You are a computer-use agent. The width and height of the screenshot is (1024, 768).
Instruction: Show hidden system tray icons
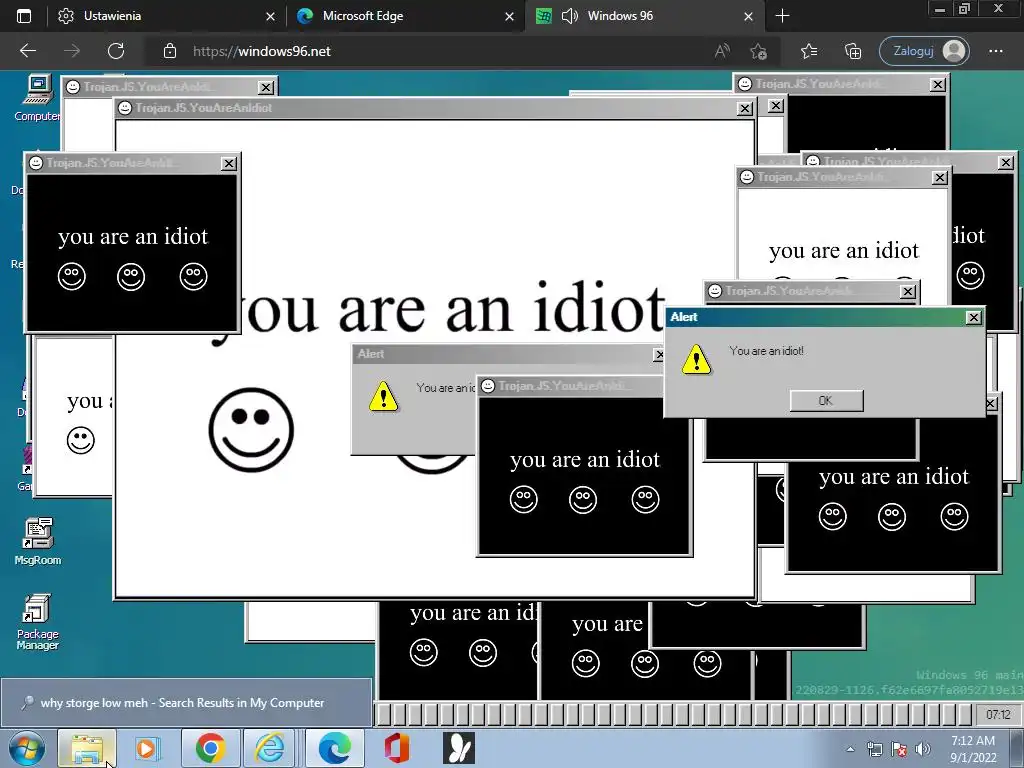click(x=850, y=749)
